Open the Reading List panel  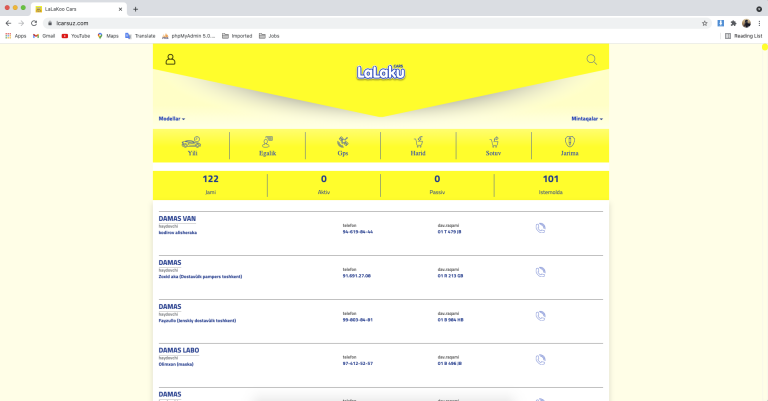(x=744, y=36)
